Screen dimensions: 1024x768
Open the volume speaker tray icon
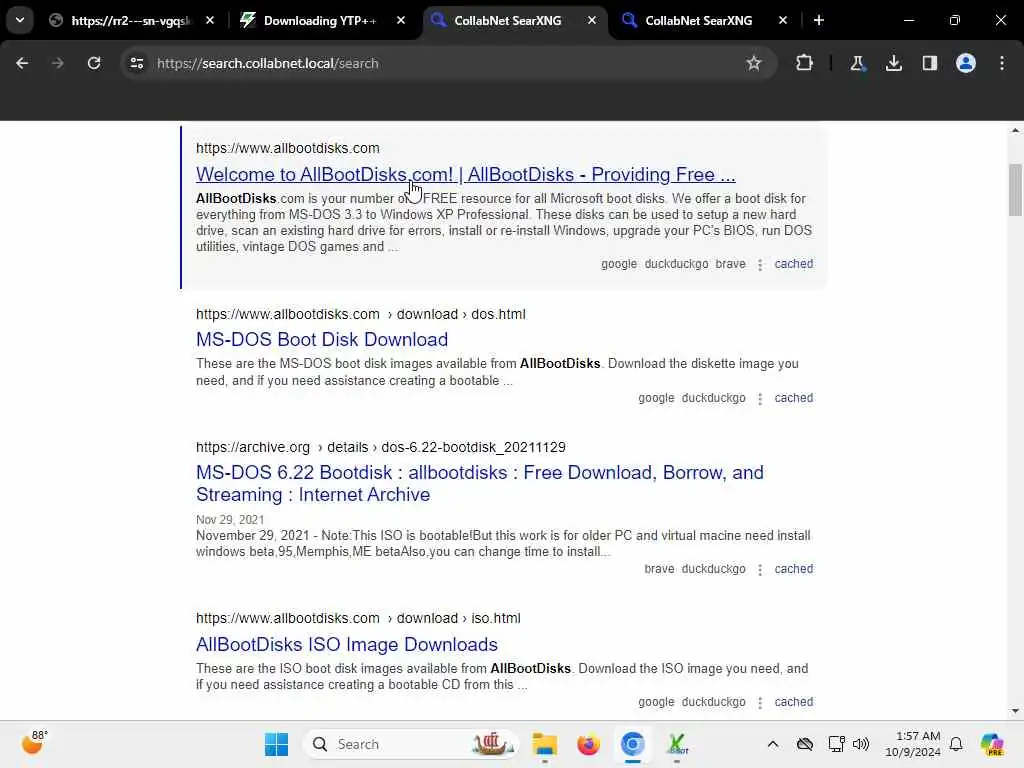861,744
